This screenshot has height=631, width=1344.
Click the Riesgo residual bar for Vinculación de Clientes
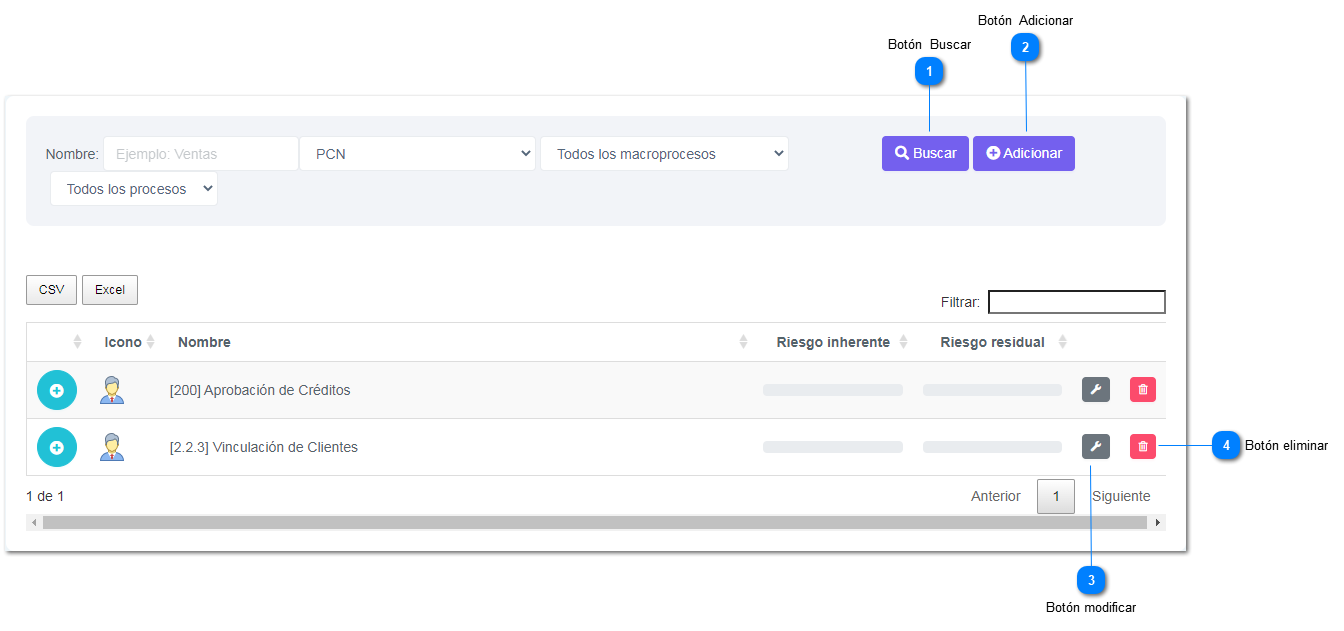tap(992, 447)
